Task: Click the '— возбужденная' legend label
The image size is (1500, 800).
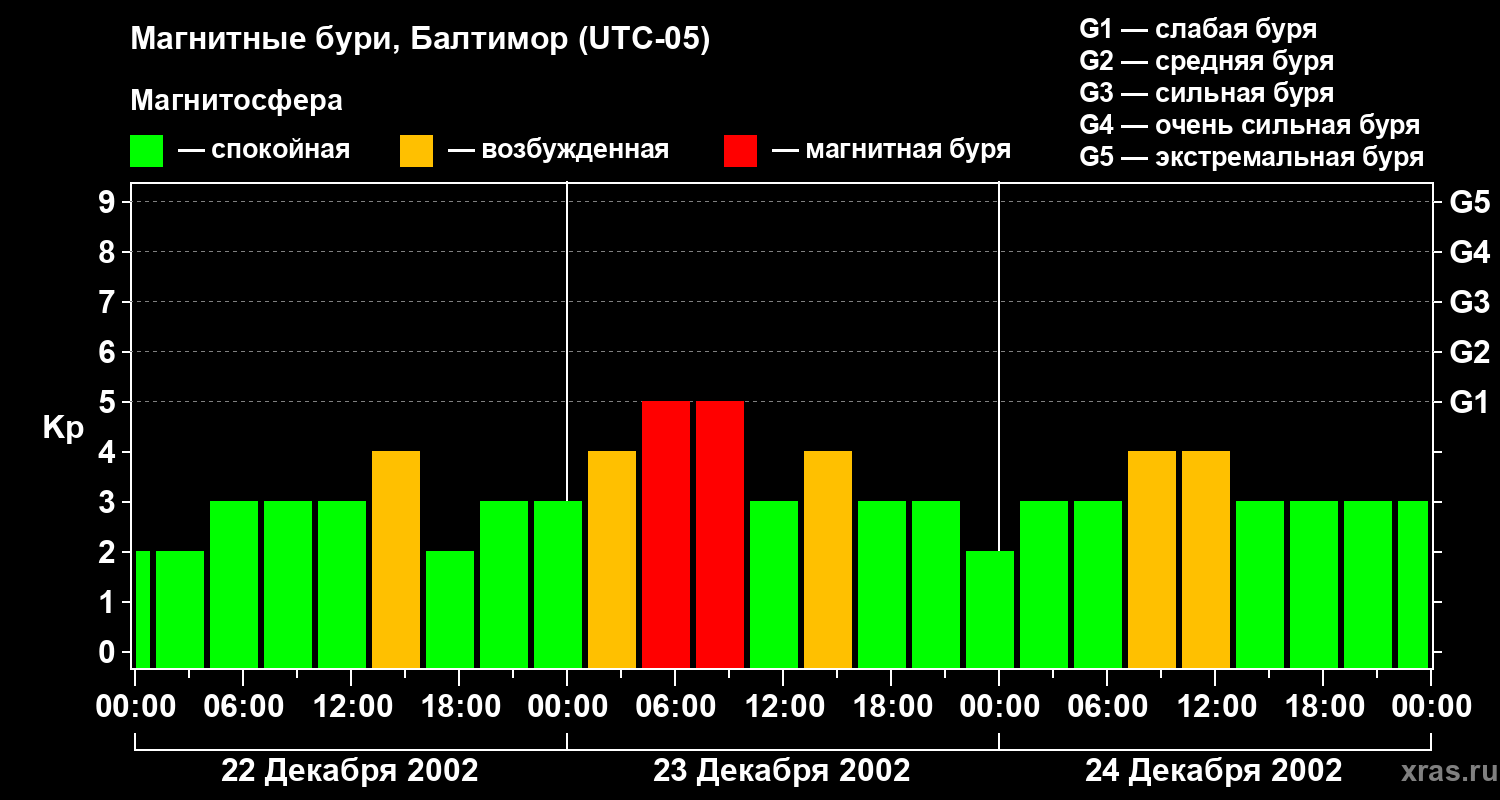Action: pyautogui.click(x=558, y=150)
